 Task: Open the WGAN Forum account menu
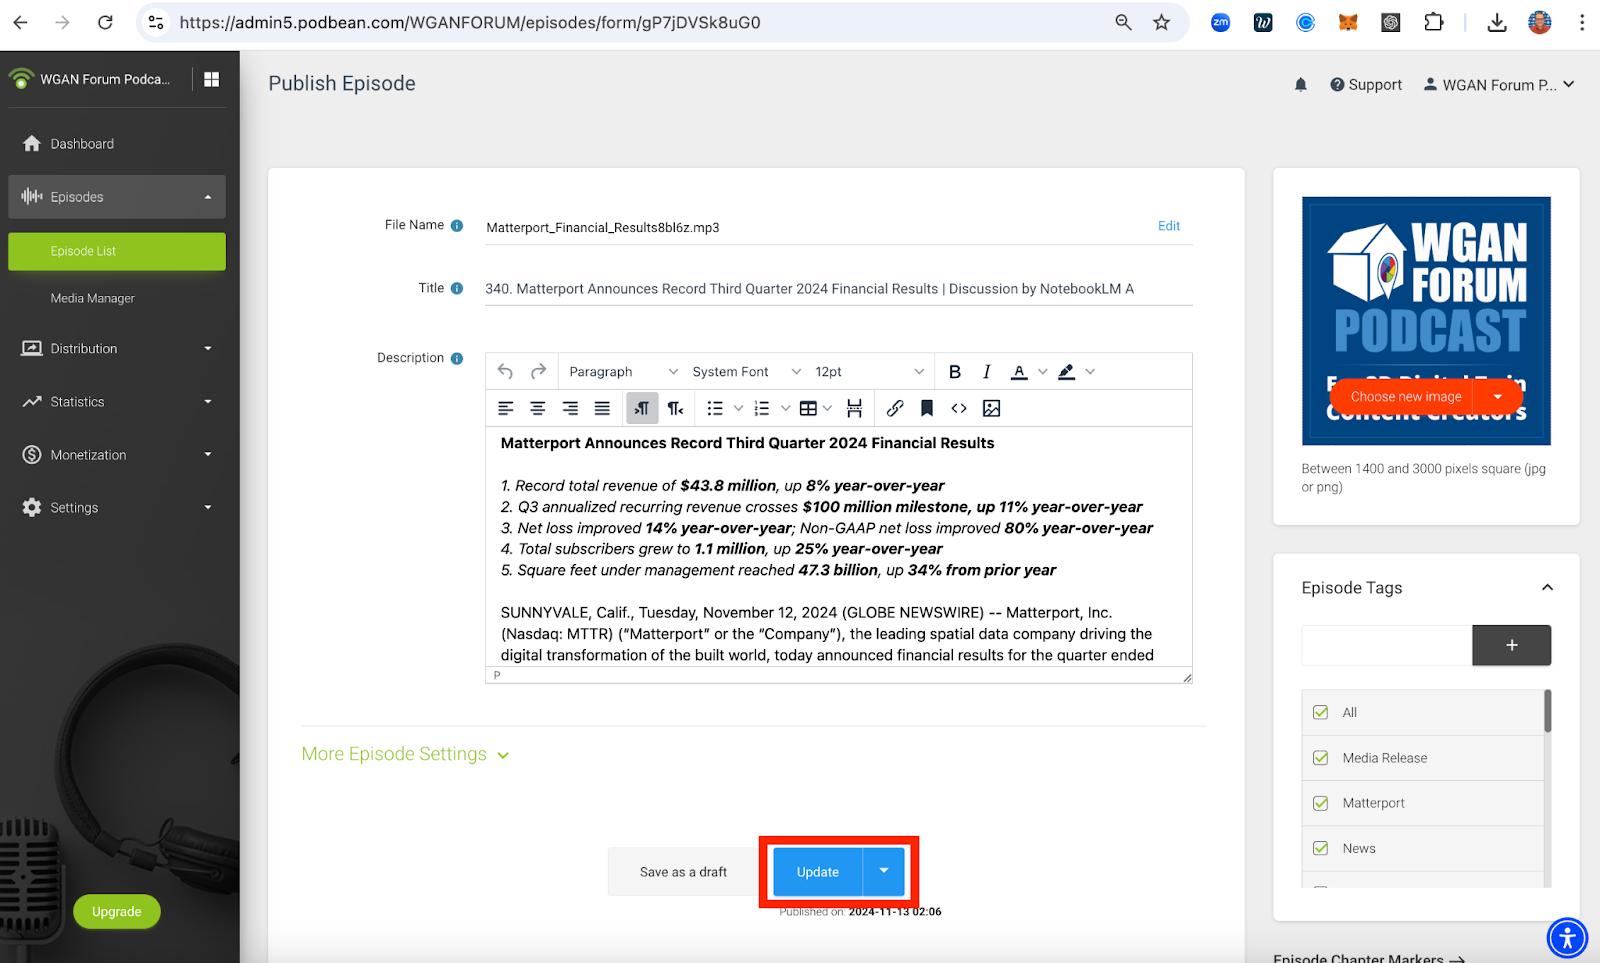[1499, 85]
